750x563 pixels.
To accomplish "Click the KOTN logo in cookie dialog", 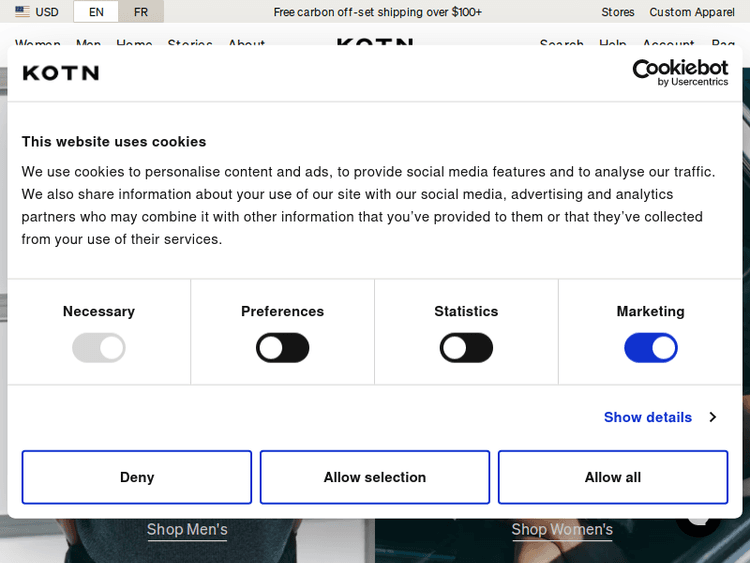I will (x=61, y=73).
